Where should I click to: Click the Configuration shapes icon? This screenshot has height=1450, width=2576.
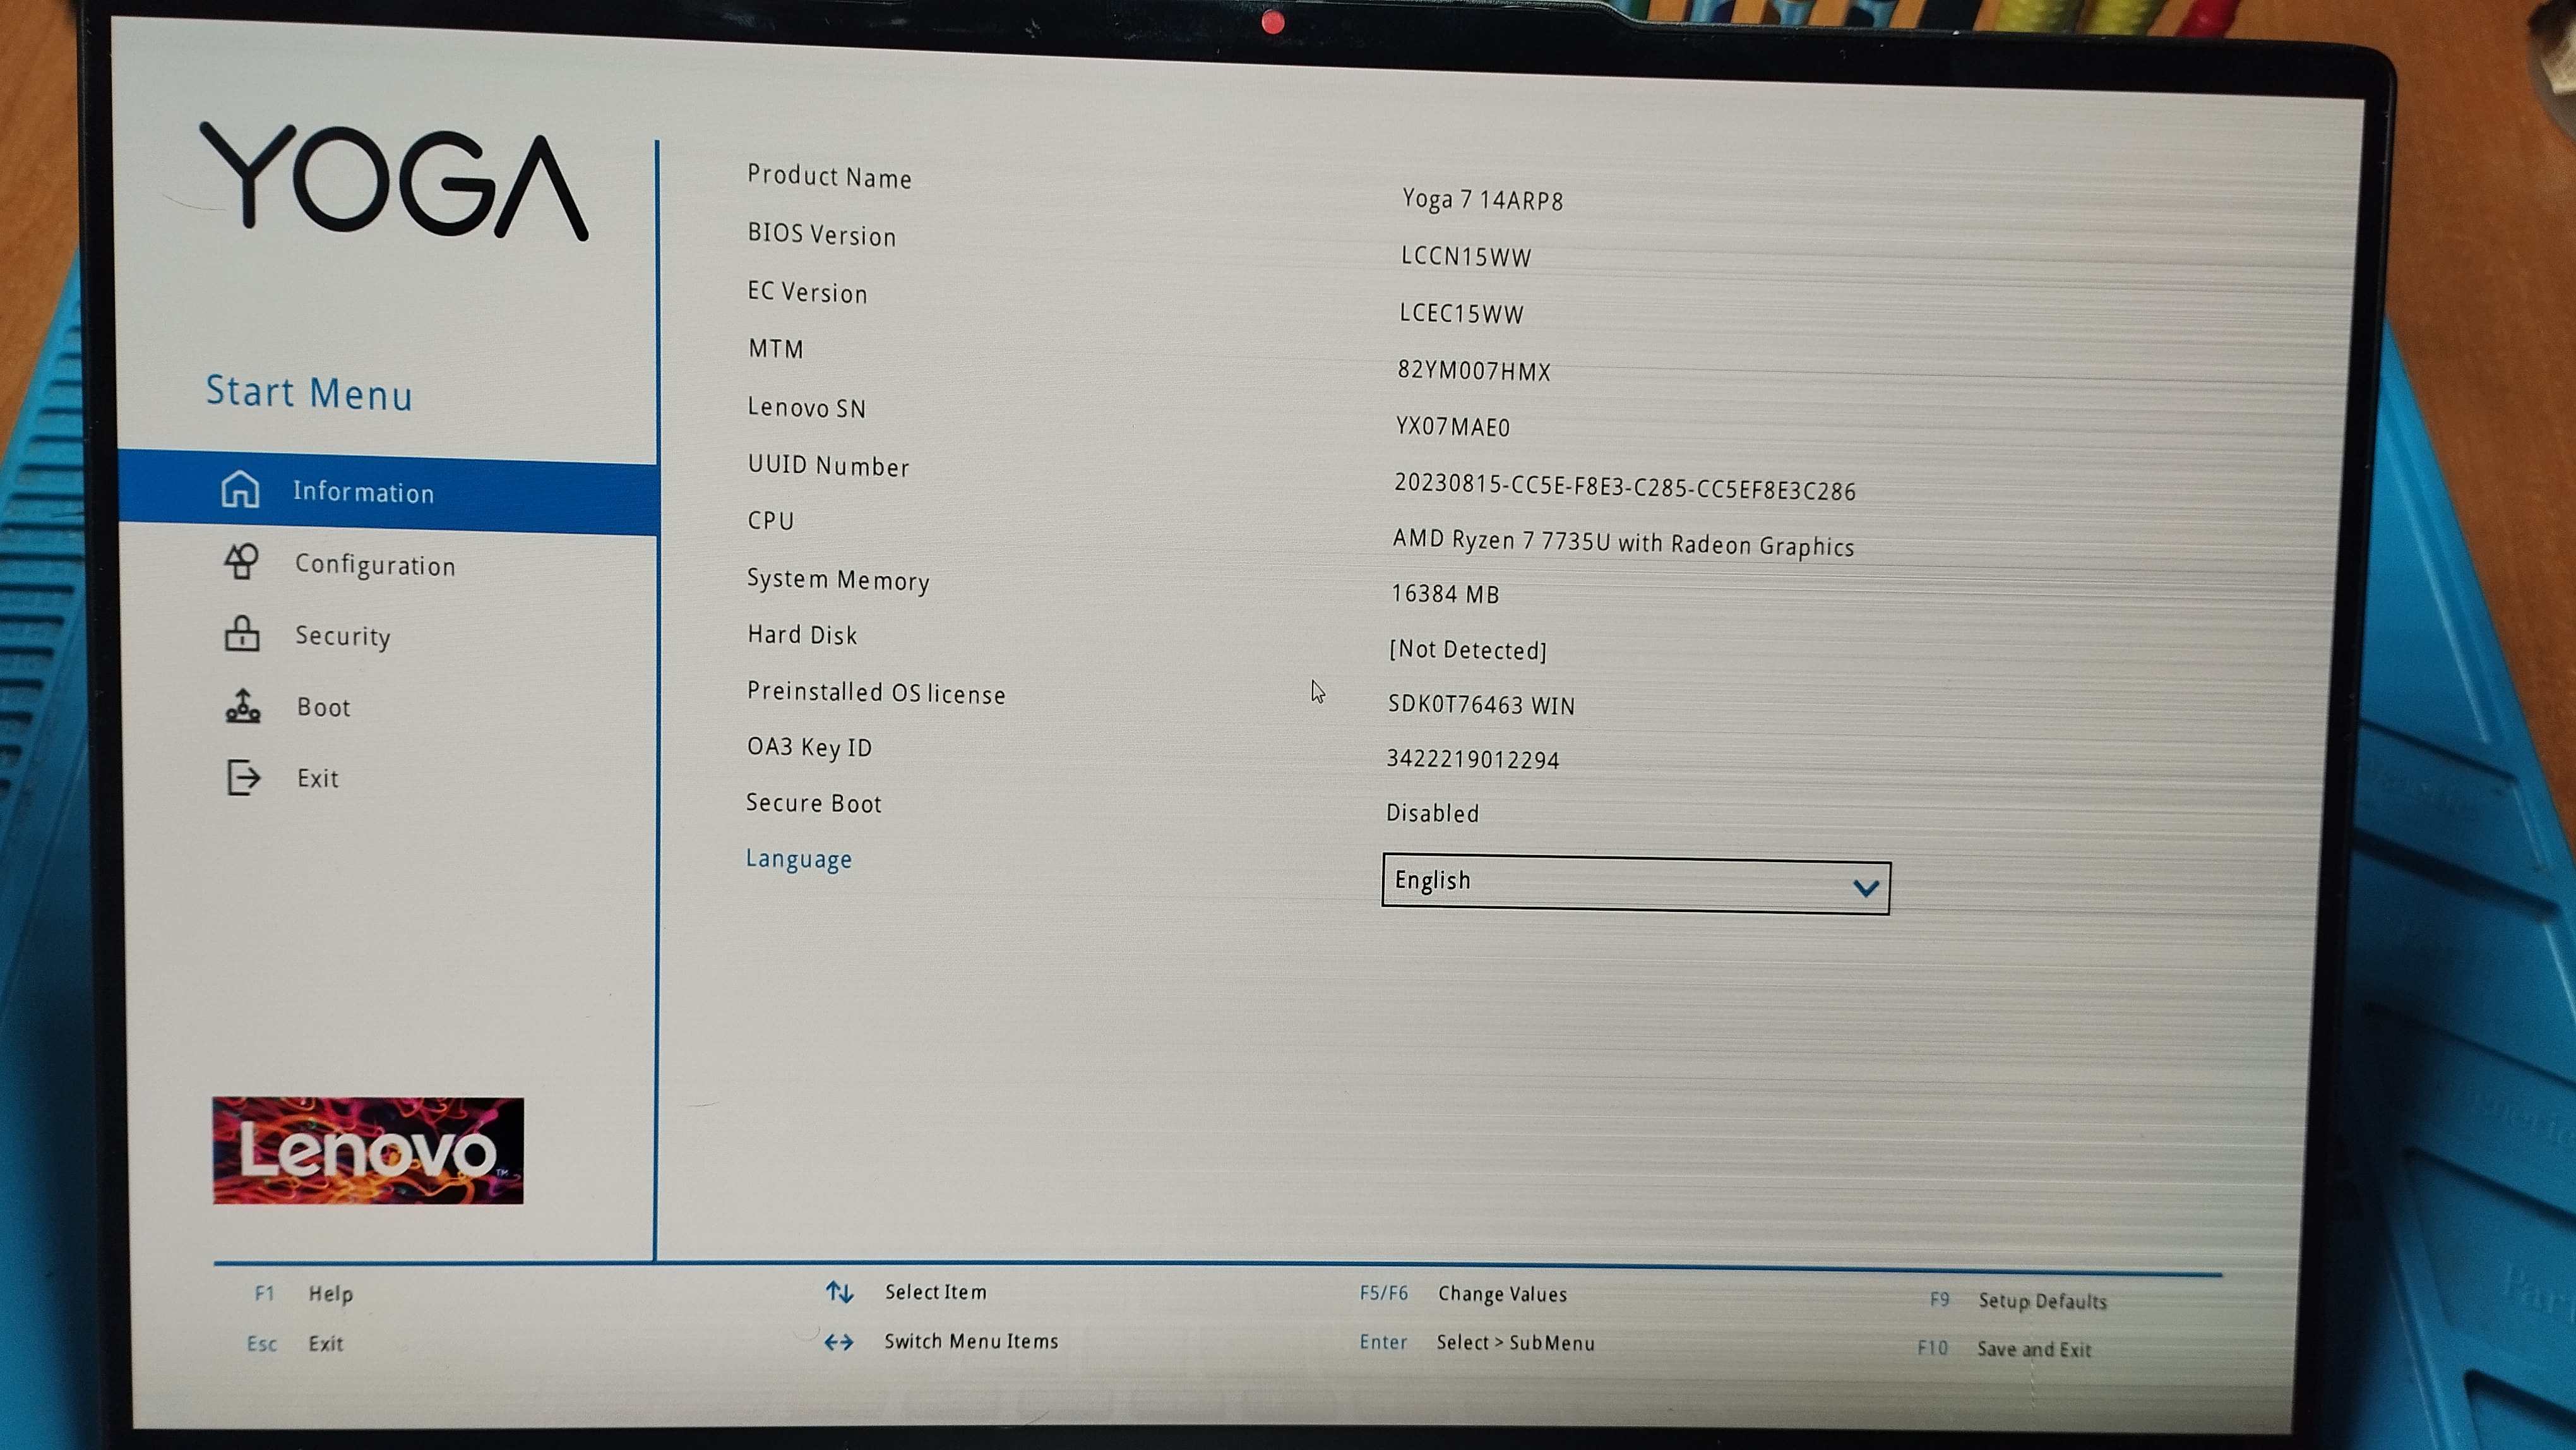241,561
